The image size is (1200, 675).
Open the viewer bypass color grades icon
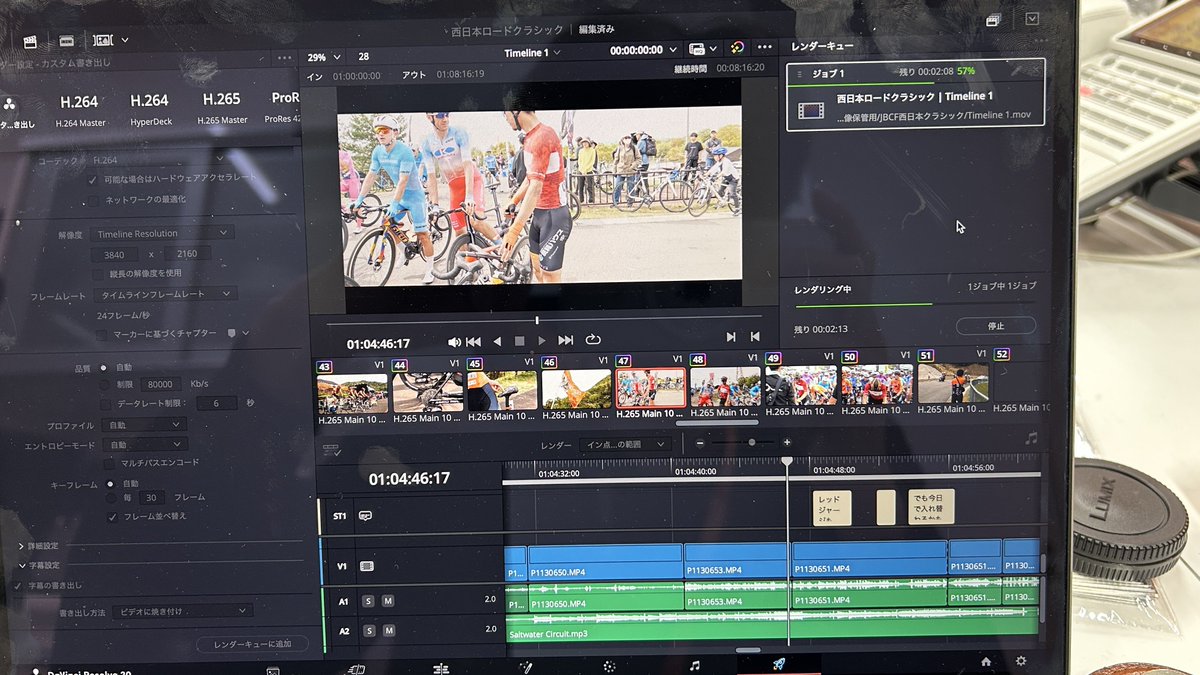(x=737, y=47)
